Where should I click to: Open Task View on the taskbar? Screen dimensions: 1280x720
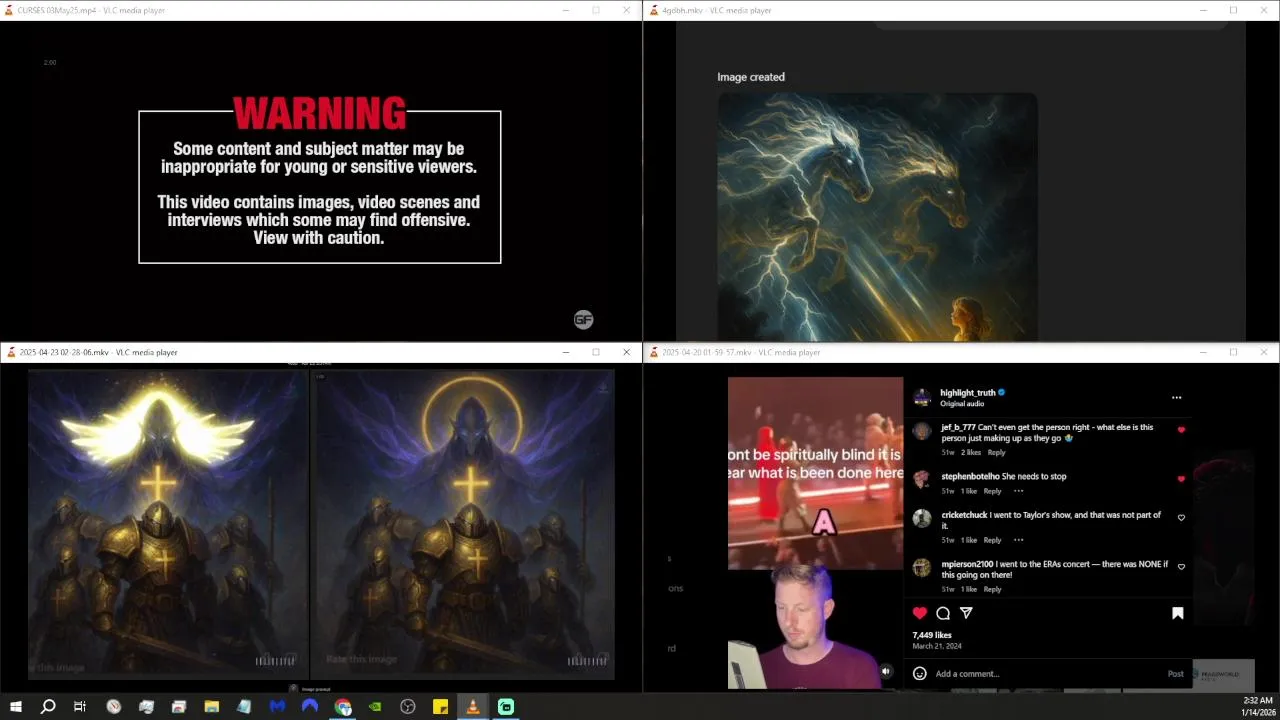pyautogui.click(x=80, y=707)
